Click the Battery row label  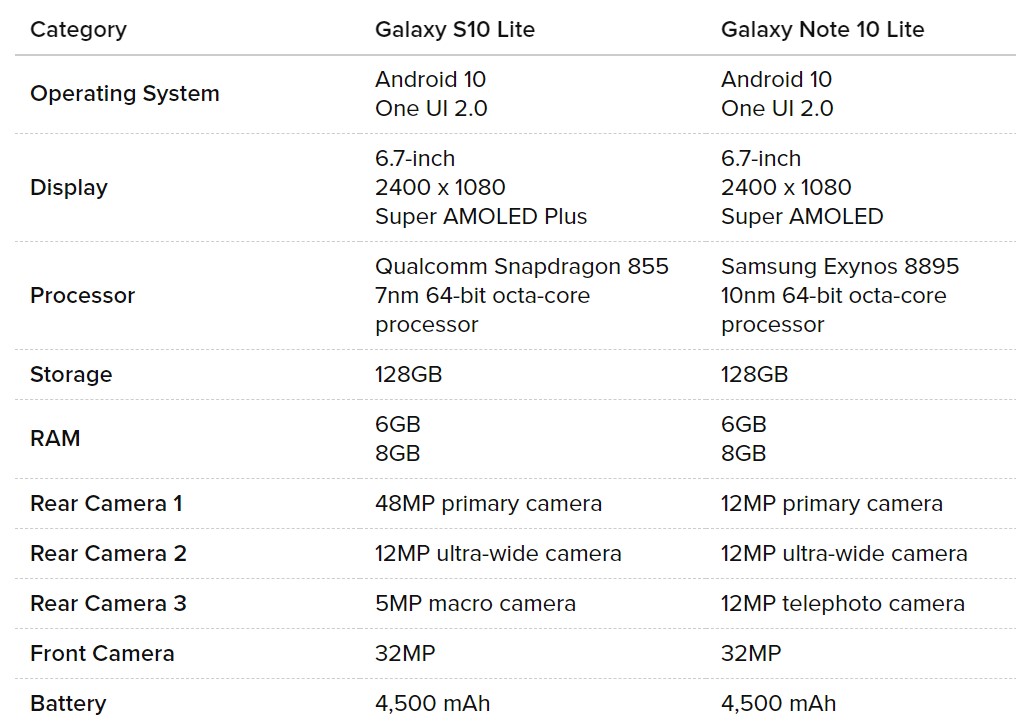[x=68, y=704]
